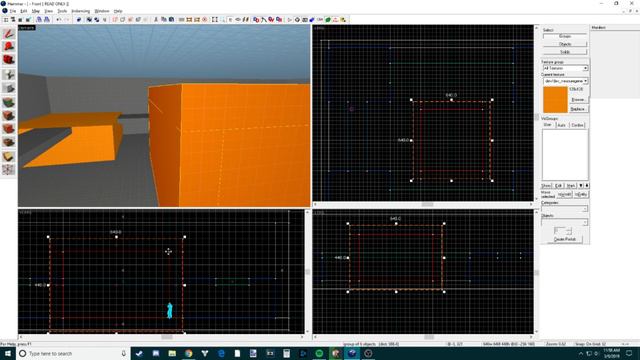Click the Browse texture button
The height and width of the screenshot is (360, 640).
coord(578,100)
